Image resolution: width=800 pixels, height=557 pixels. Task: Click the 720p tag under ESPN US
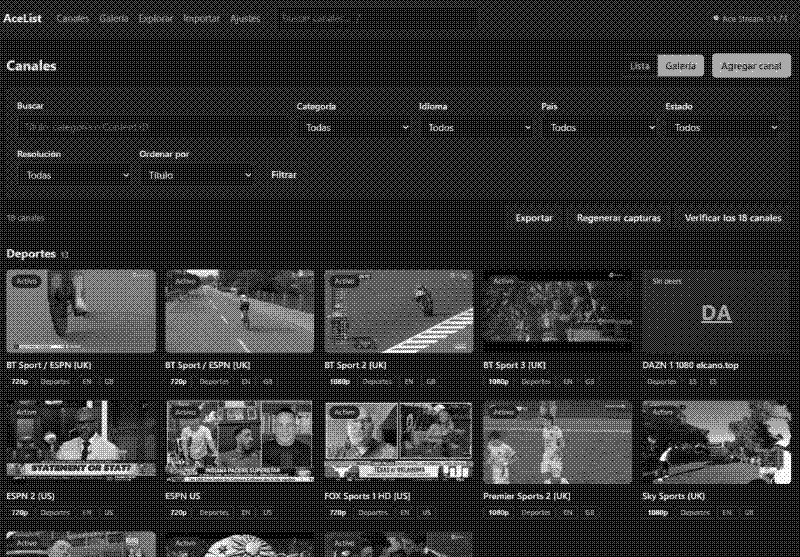179,512
